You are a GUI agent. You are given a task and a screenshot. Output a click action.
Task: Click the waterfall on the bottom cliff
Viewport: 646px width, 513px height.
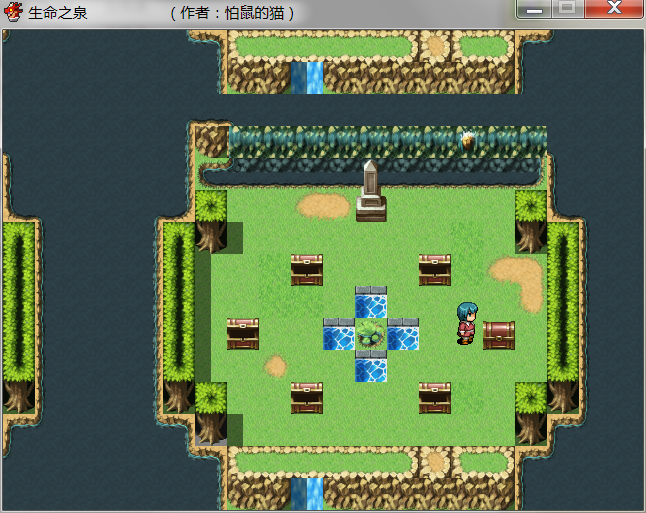click(307, 494)
